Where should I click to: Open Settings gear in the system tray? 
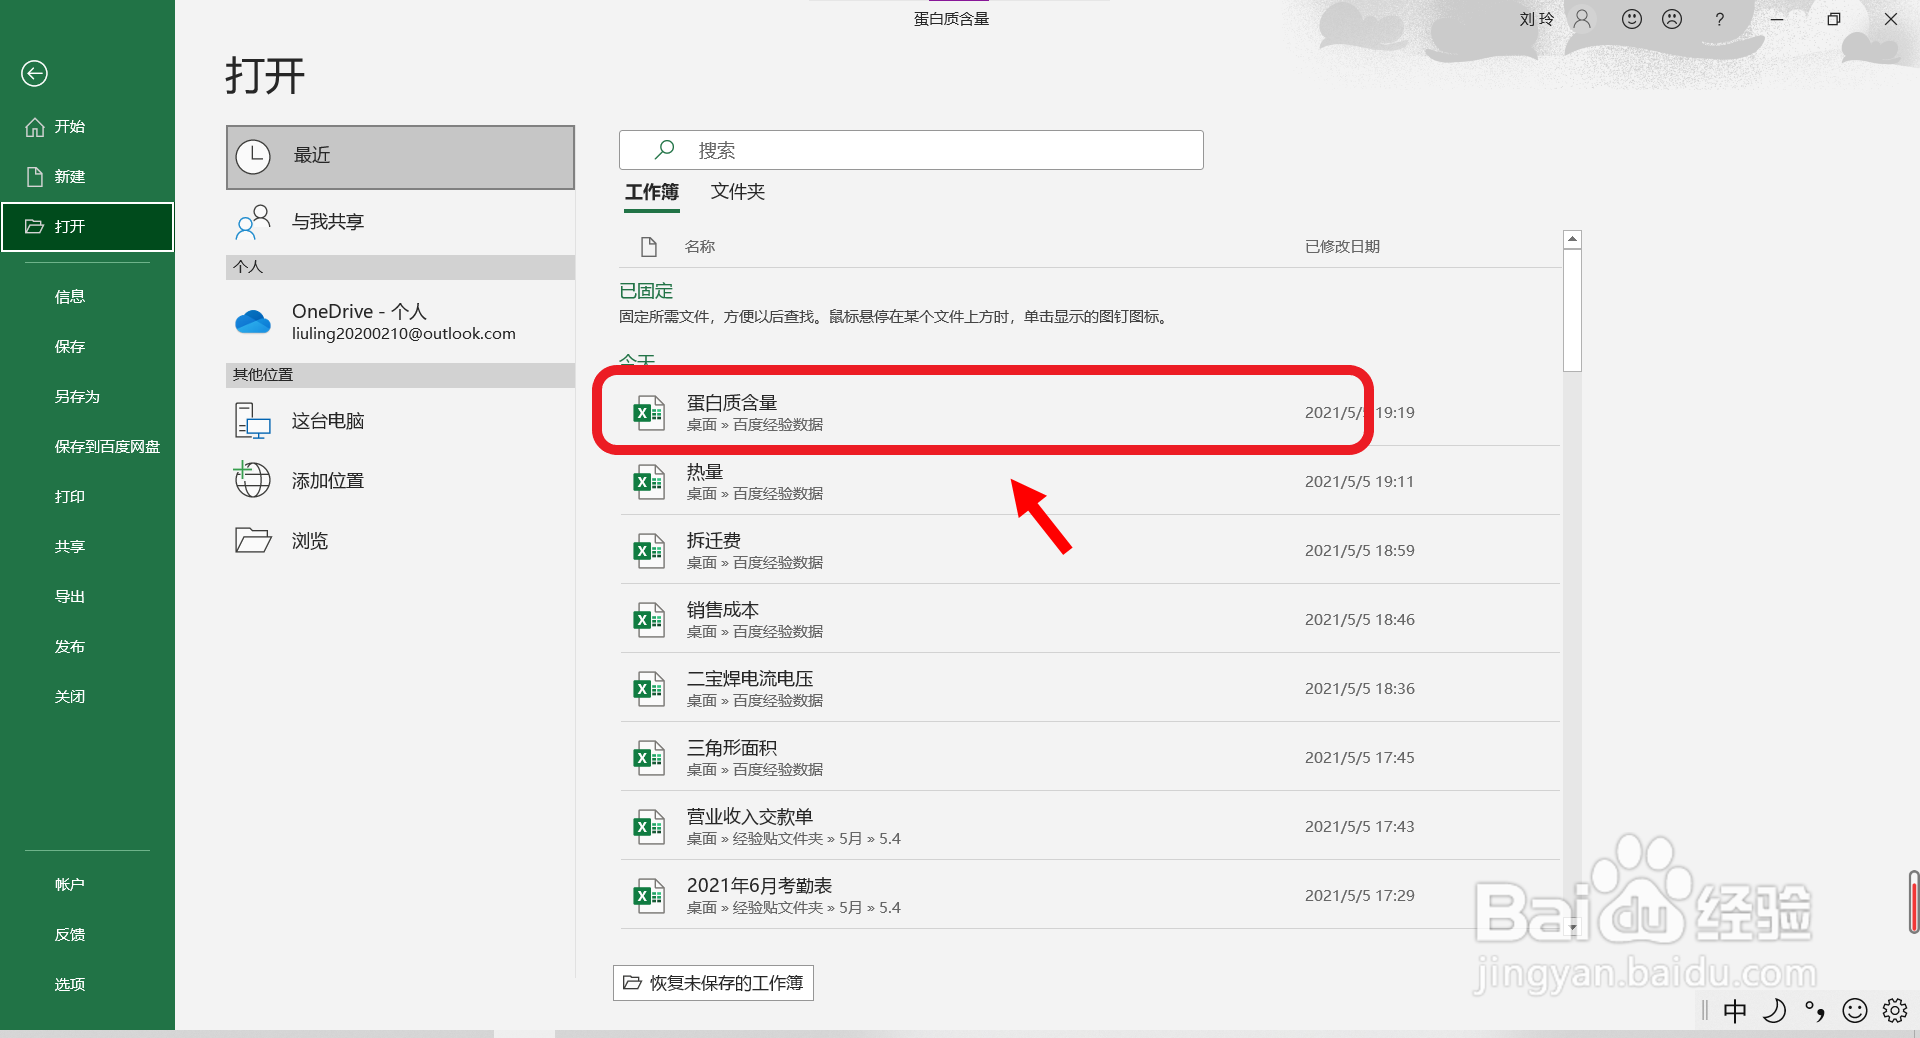tap(1896, 1011)
